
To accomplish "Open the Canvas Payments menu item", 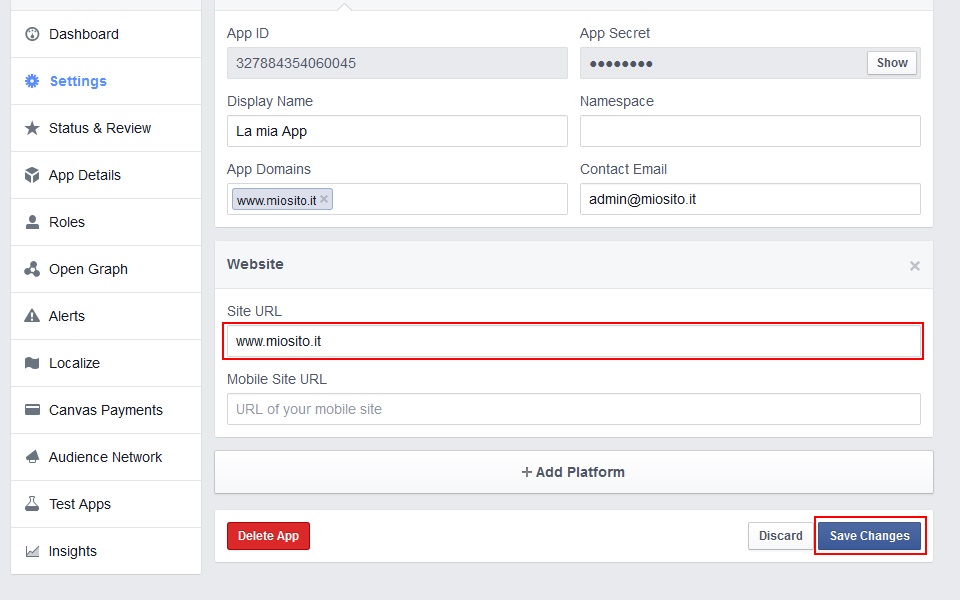I will pyautogui.click(x=105, y=410).
